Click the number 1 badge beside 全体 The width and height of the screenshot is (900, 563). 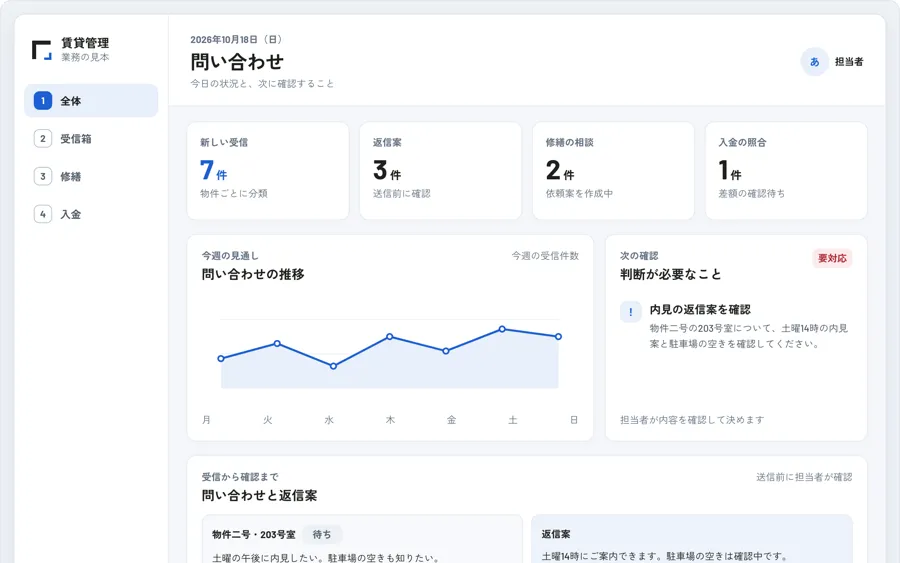pos(42,100)
